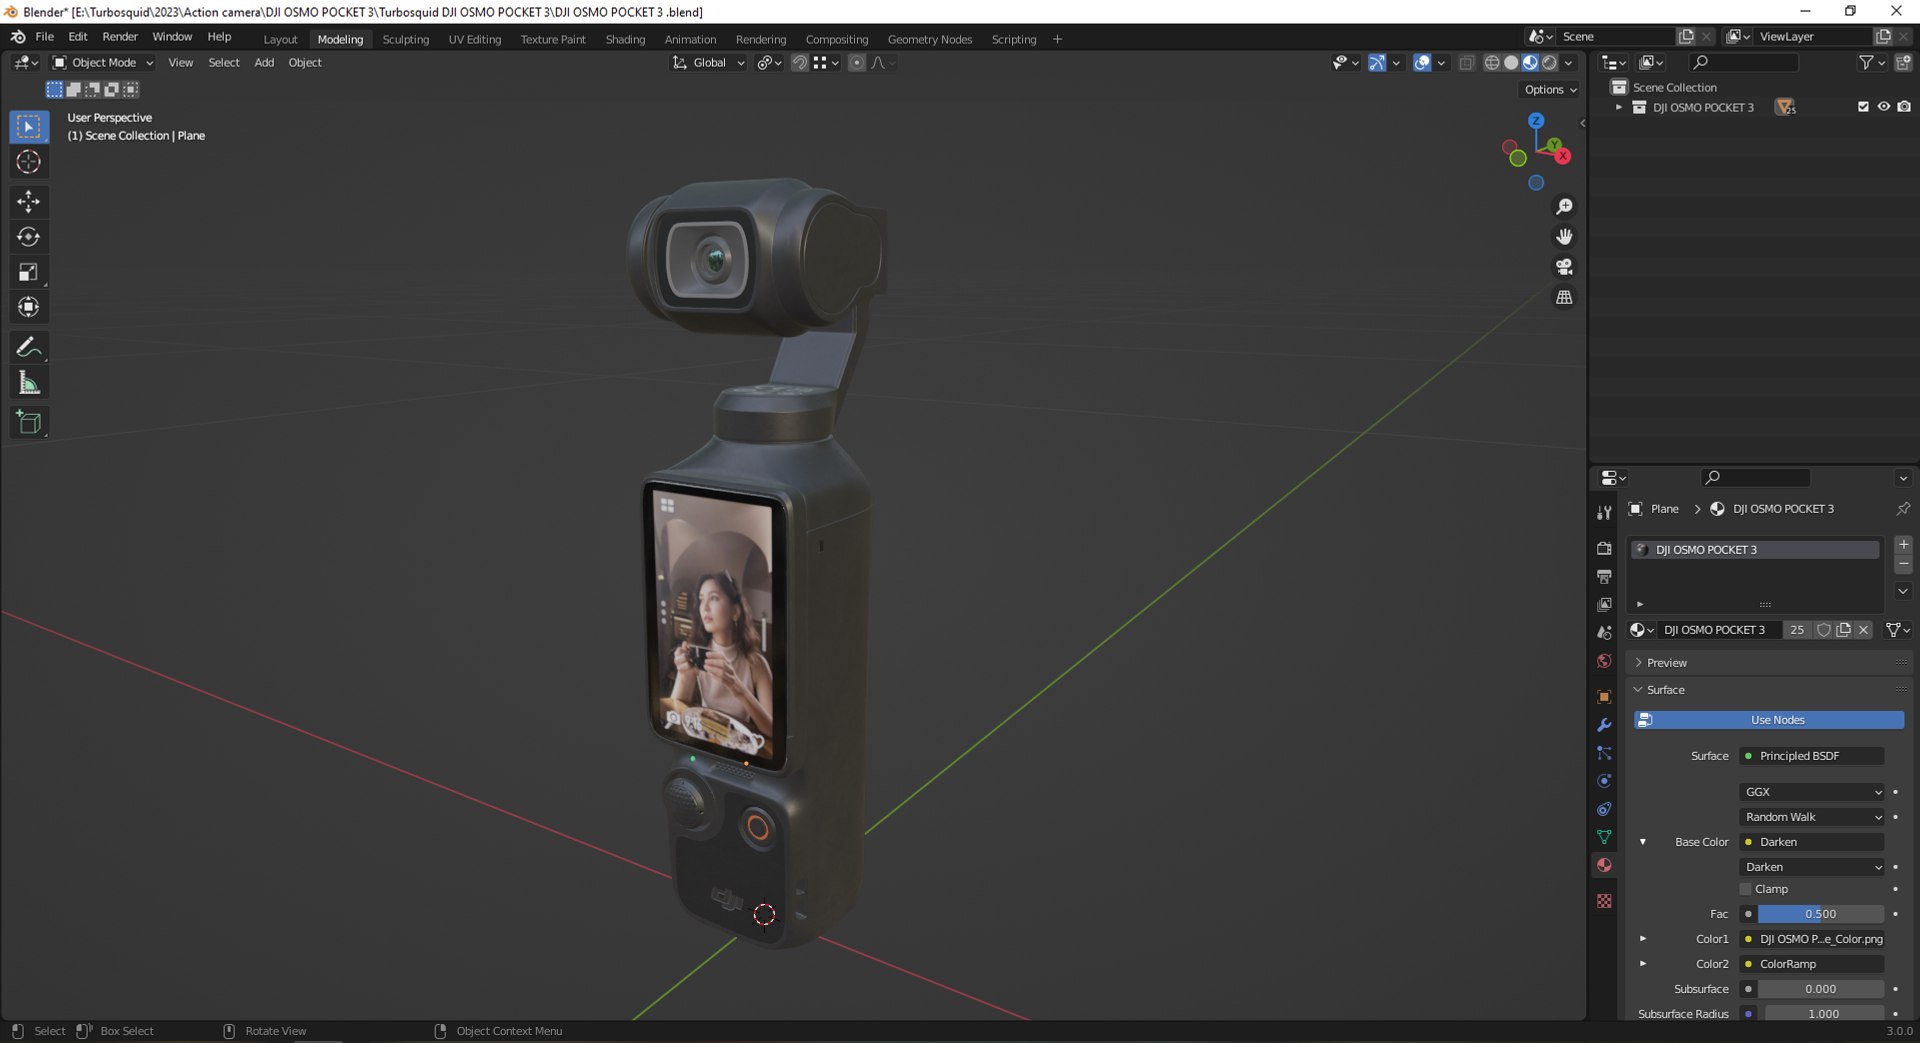Open the Modifier properties tab
1920x1043 pixels.
1604,725
